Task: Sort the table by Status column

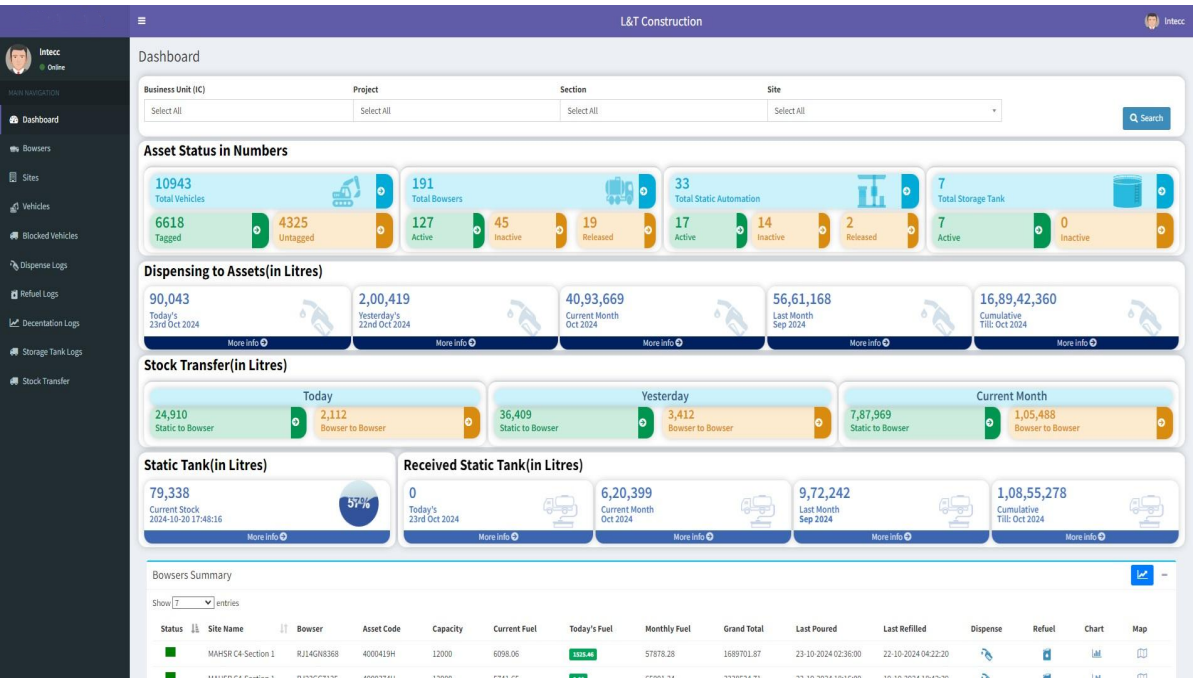Action: (179, 629)
